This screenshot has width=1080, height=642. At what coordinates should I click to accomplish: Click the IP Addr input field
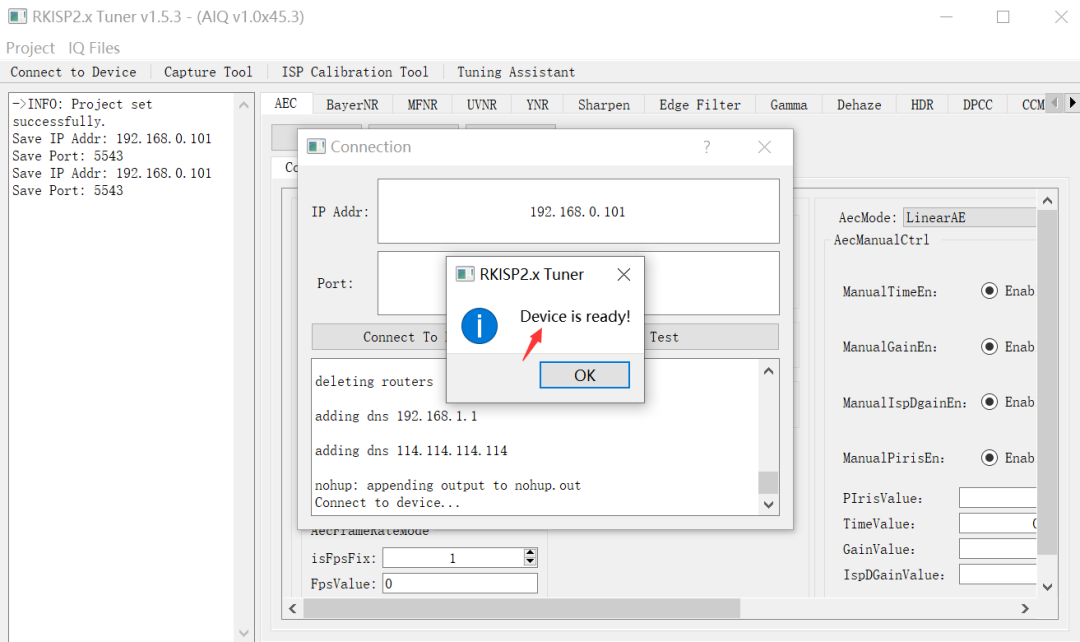pos(578,212)
